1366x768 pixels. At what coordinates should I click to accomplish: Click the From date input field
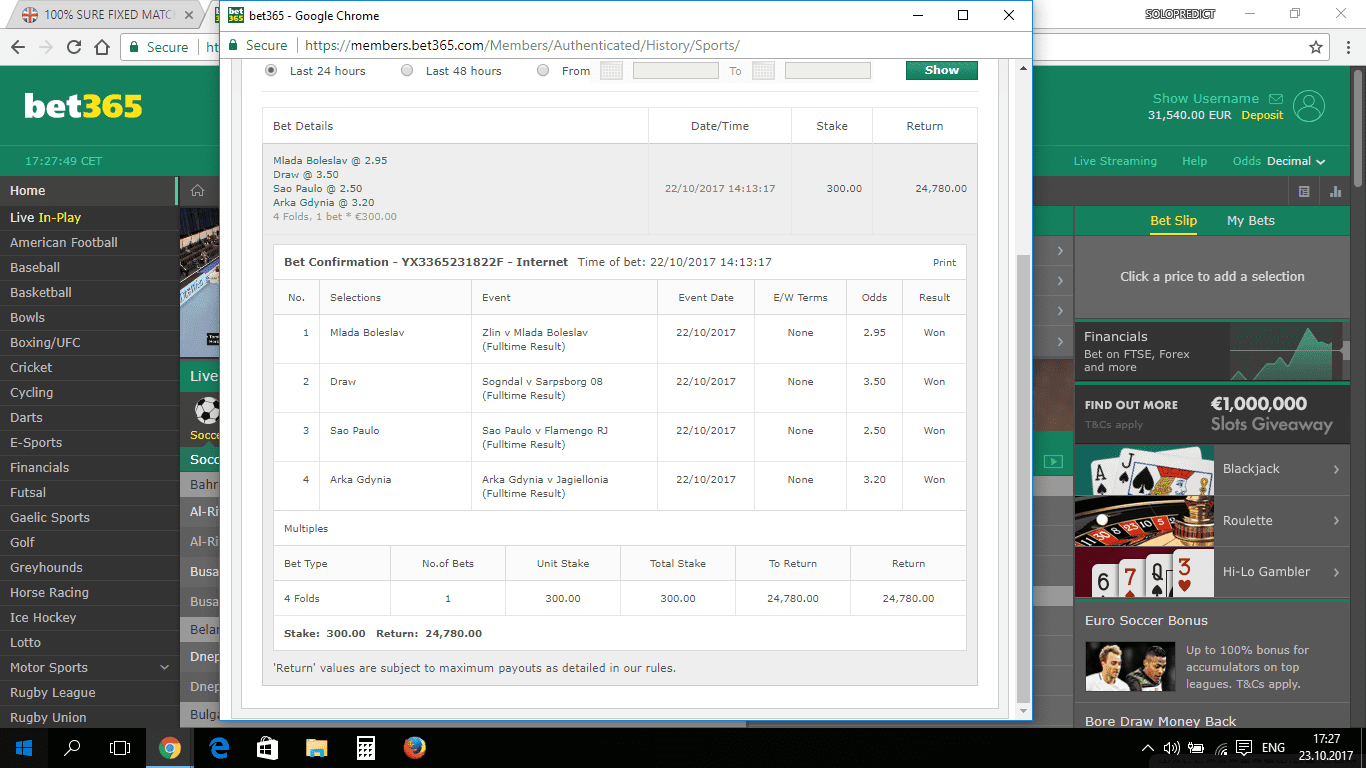(676, 71)
